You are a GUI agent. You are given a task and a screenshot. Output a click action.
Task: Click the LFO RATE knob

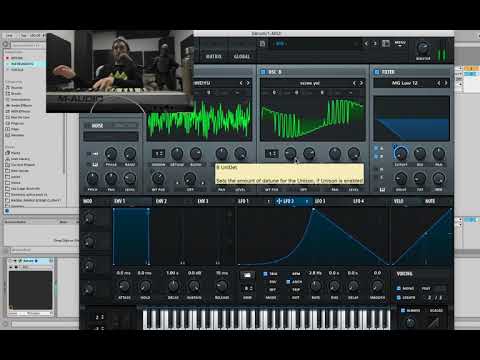(x=315, y=286)
